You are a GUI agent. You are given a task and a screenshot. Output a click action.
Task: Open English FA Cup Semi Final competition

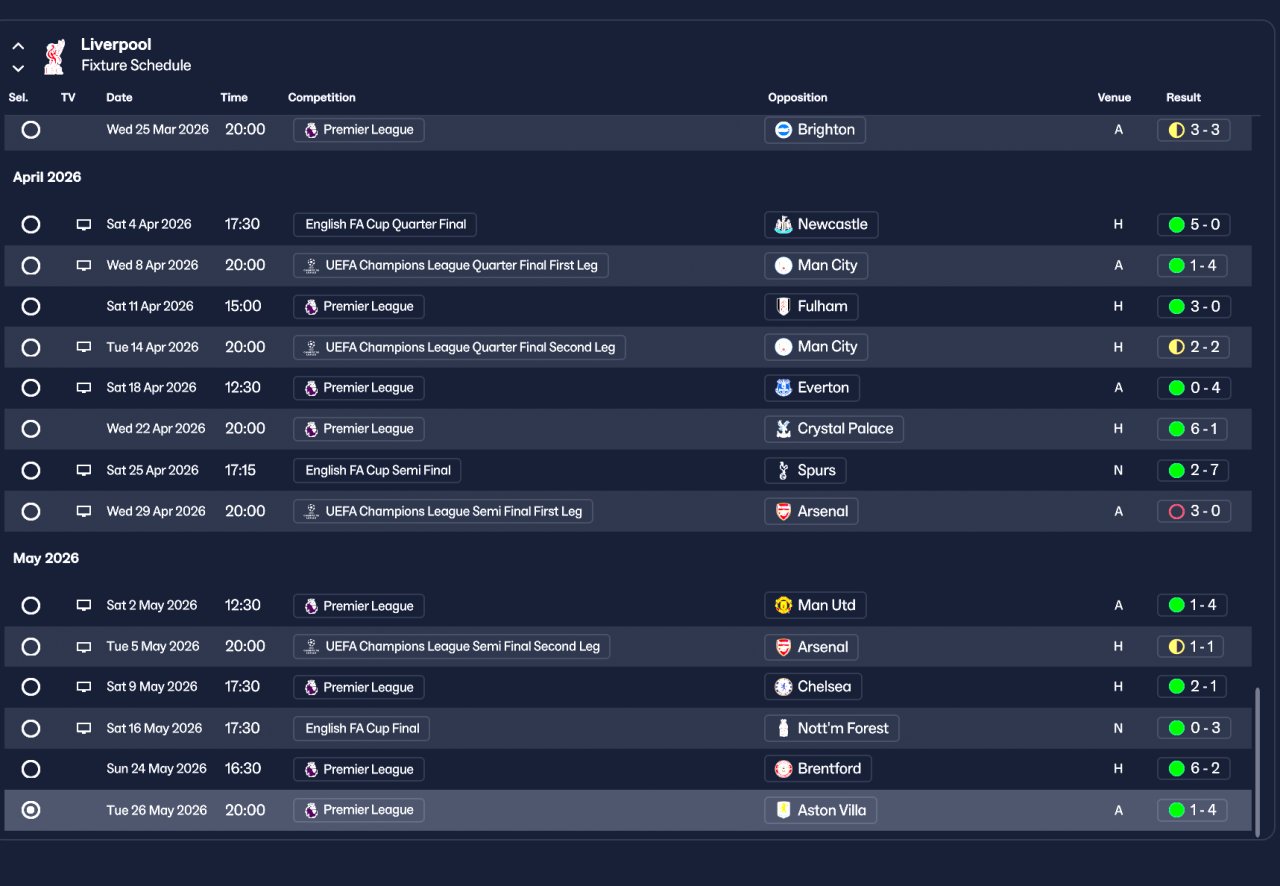[x=377, y=471]
